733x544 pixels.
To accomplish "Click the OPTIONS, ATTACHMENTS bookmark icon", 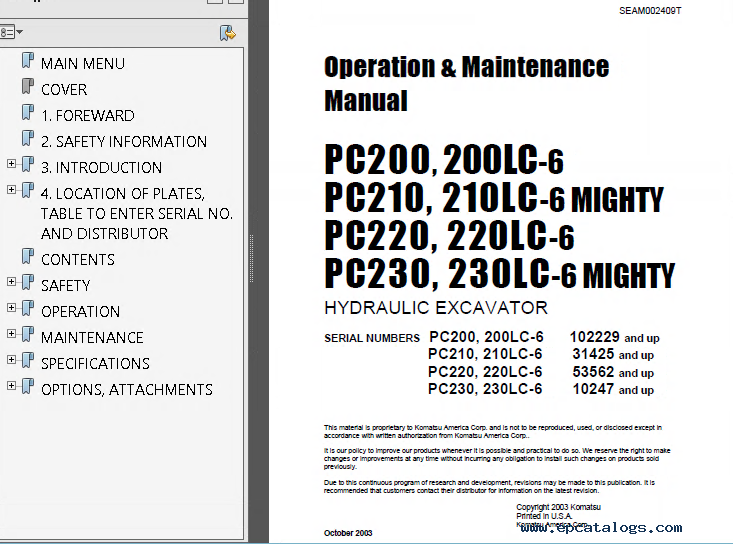I will (28, 387).
